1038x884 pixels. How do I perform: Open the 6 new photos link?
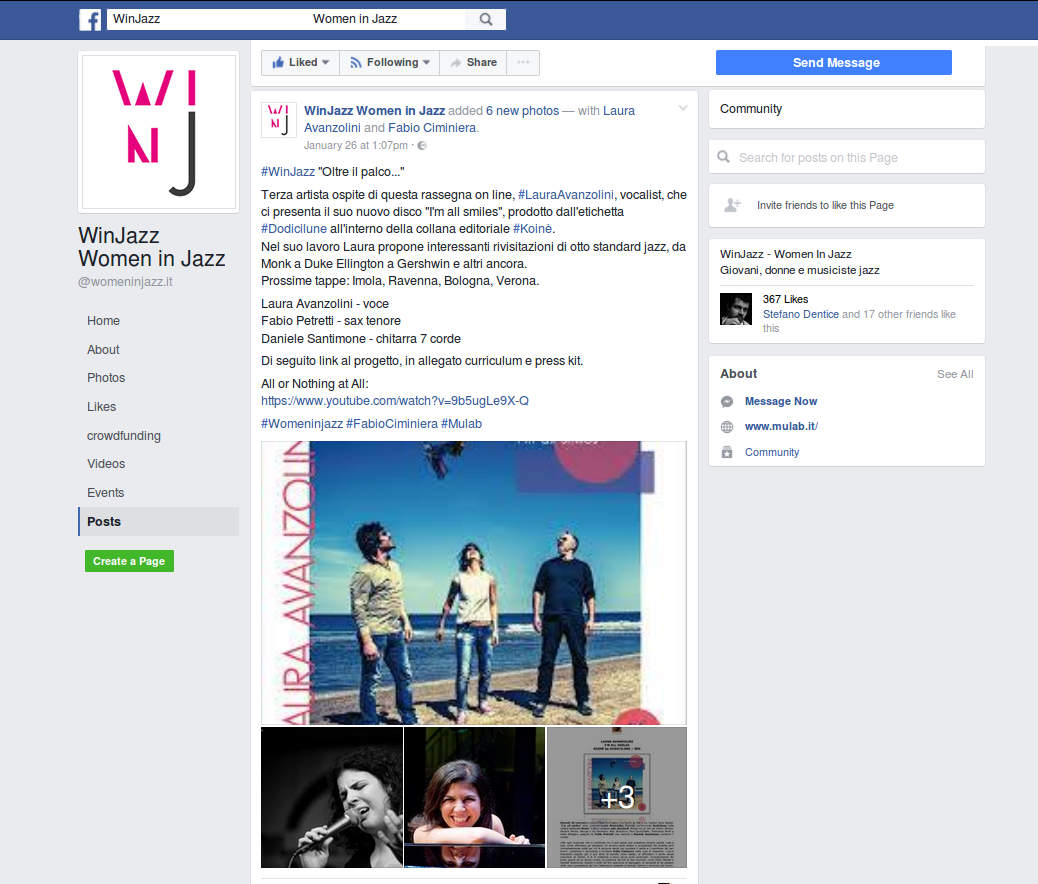pyautogui.click(x=522, y=111)
